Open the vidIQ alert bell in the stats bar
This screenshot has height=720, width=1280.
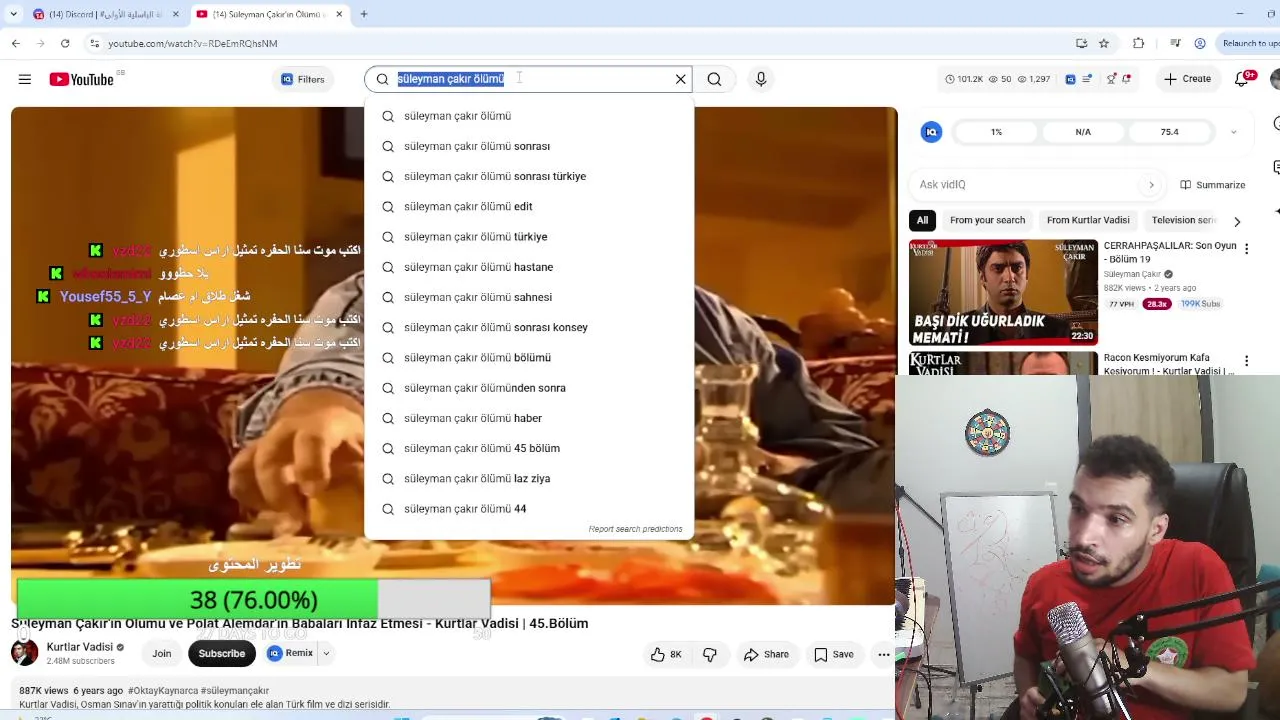[1127, 79]
